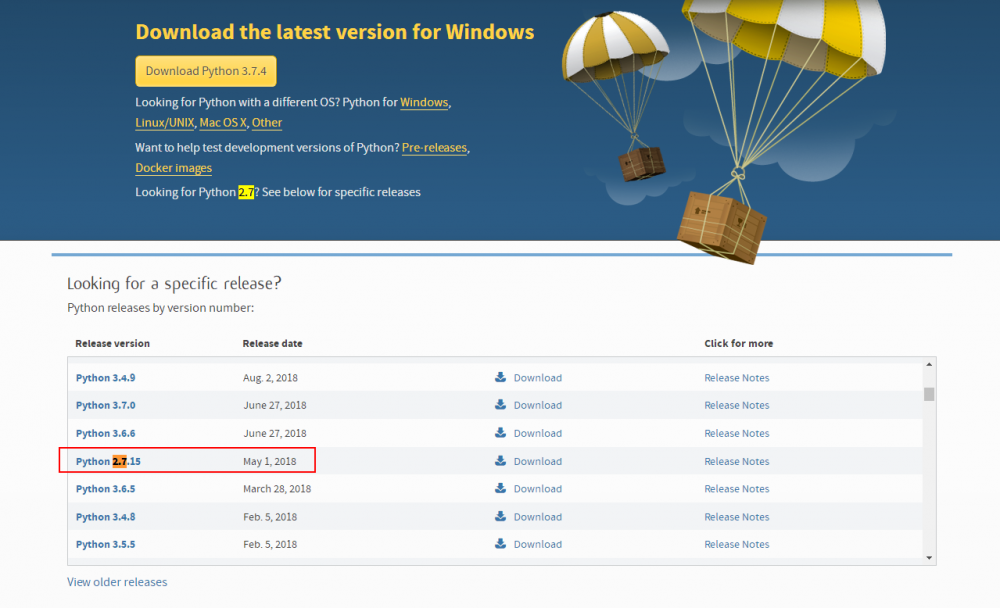This screenshot has width=1000, height=608.
Task: Click Download text link for Python 2.7.15
Action: pos(538,461)
